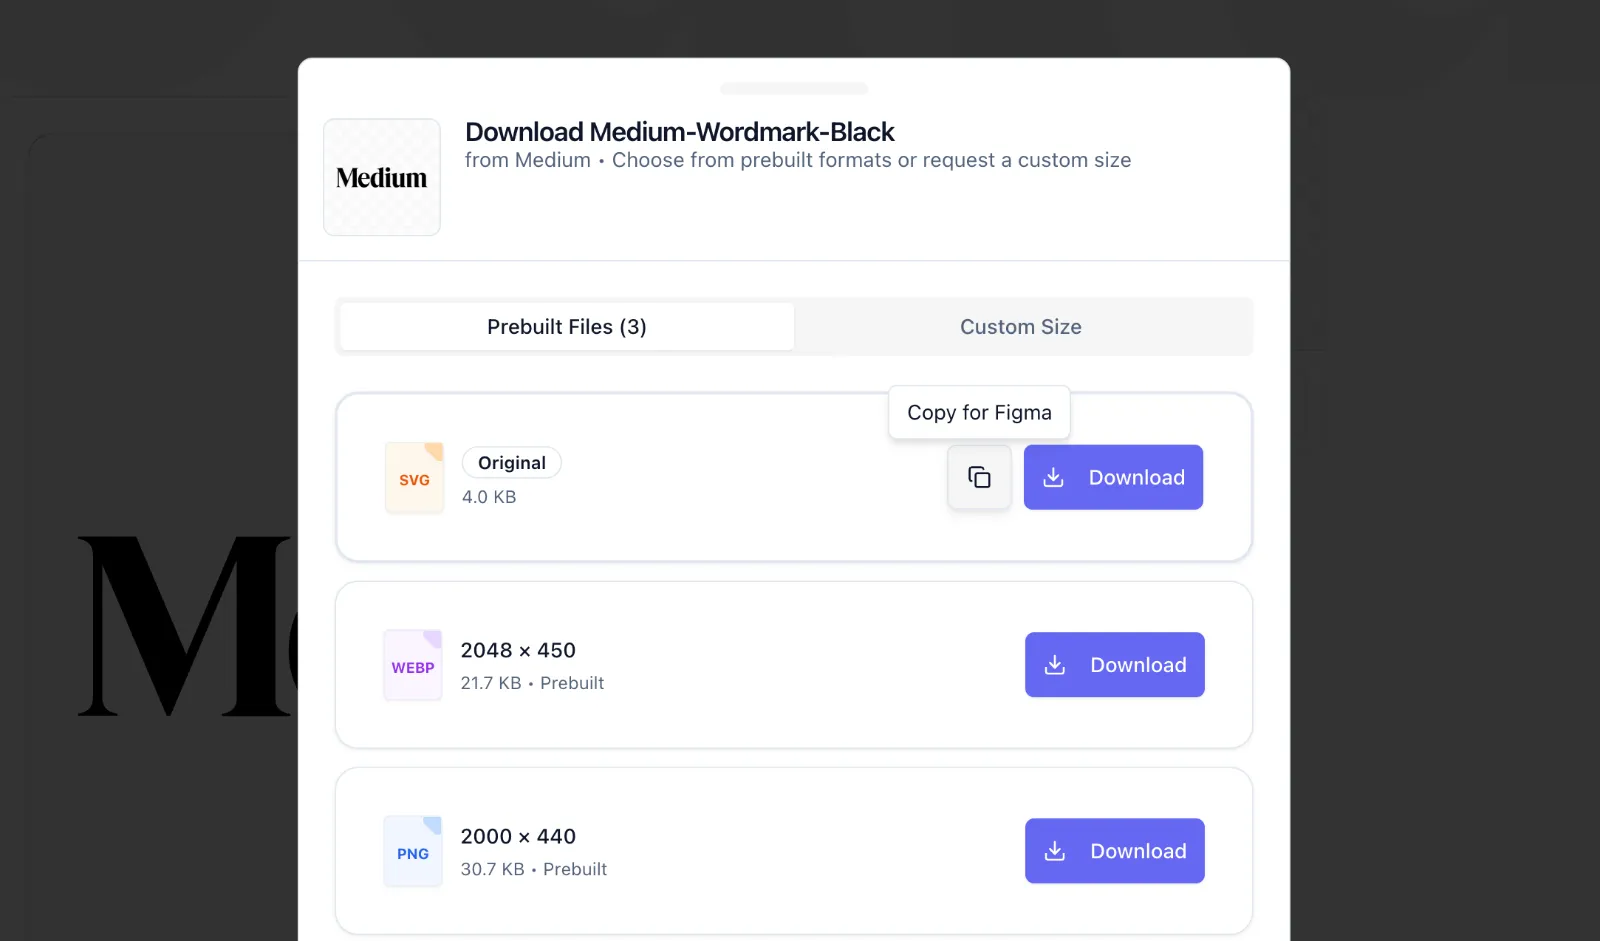Click the SVG file type icon
Screen dimensions: 1600x941
[x=414, y=478]
